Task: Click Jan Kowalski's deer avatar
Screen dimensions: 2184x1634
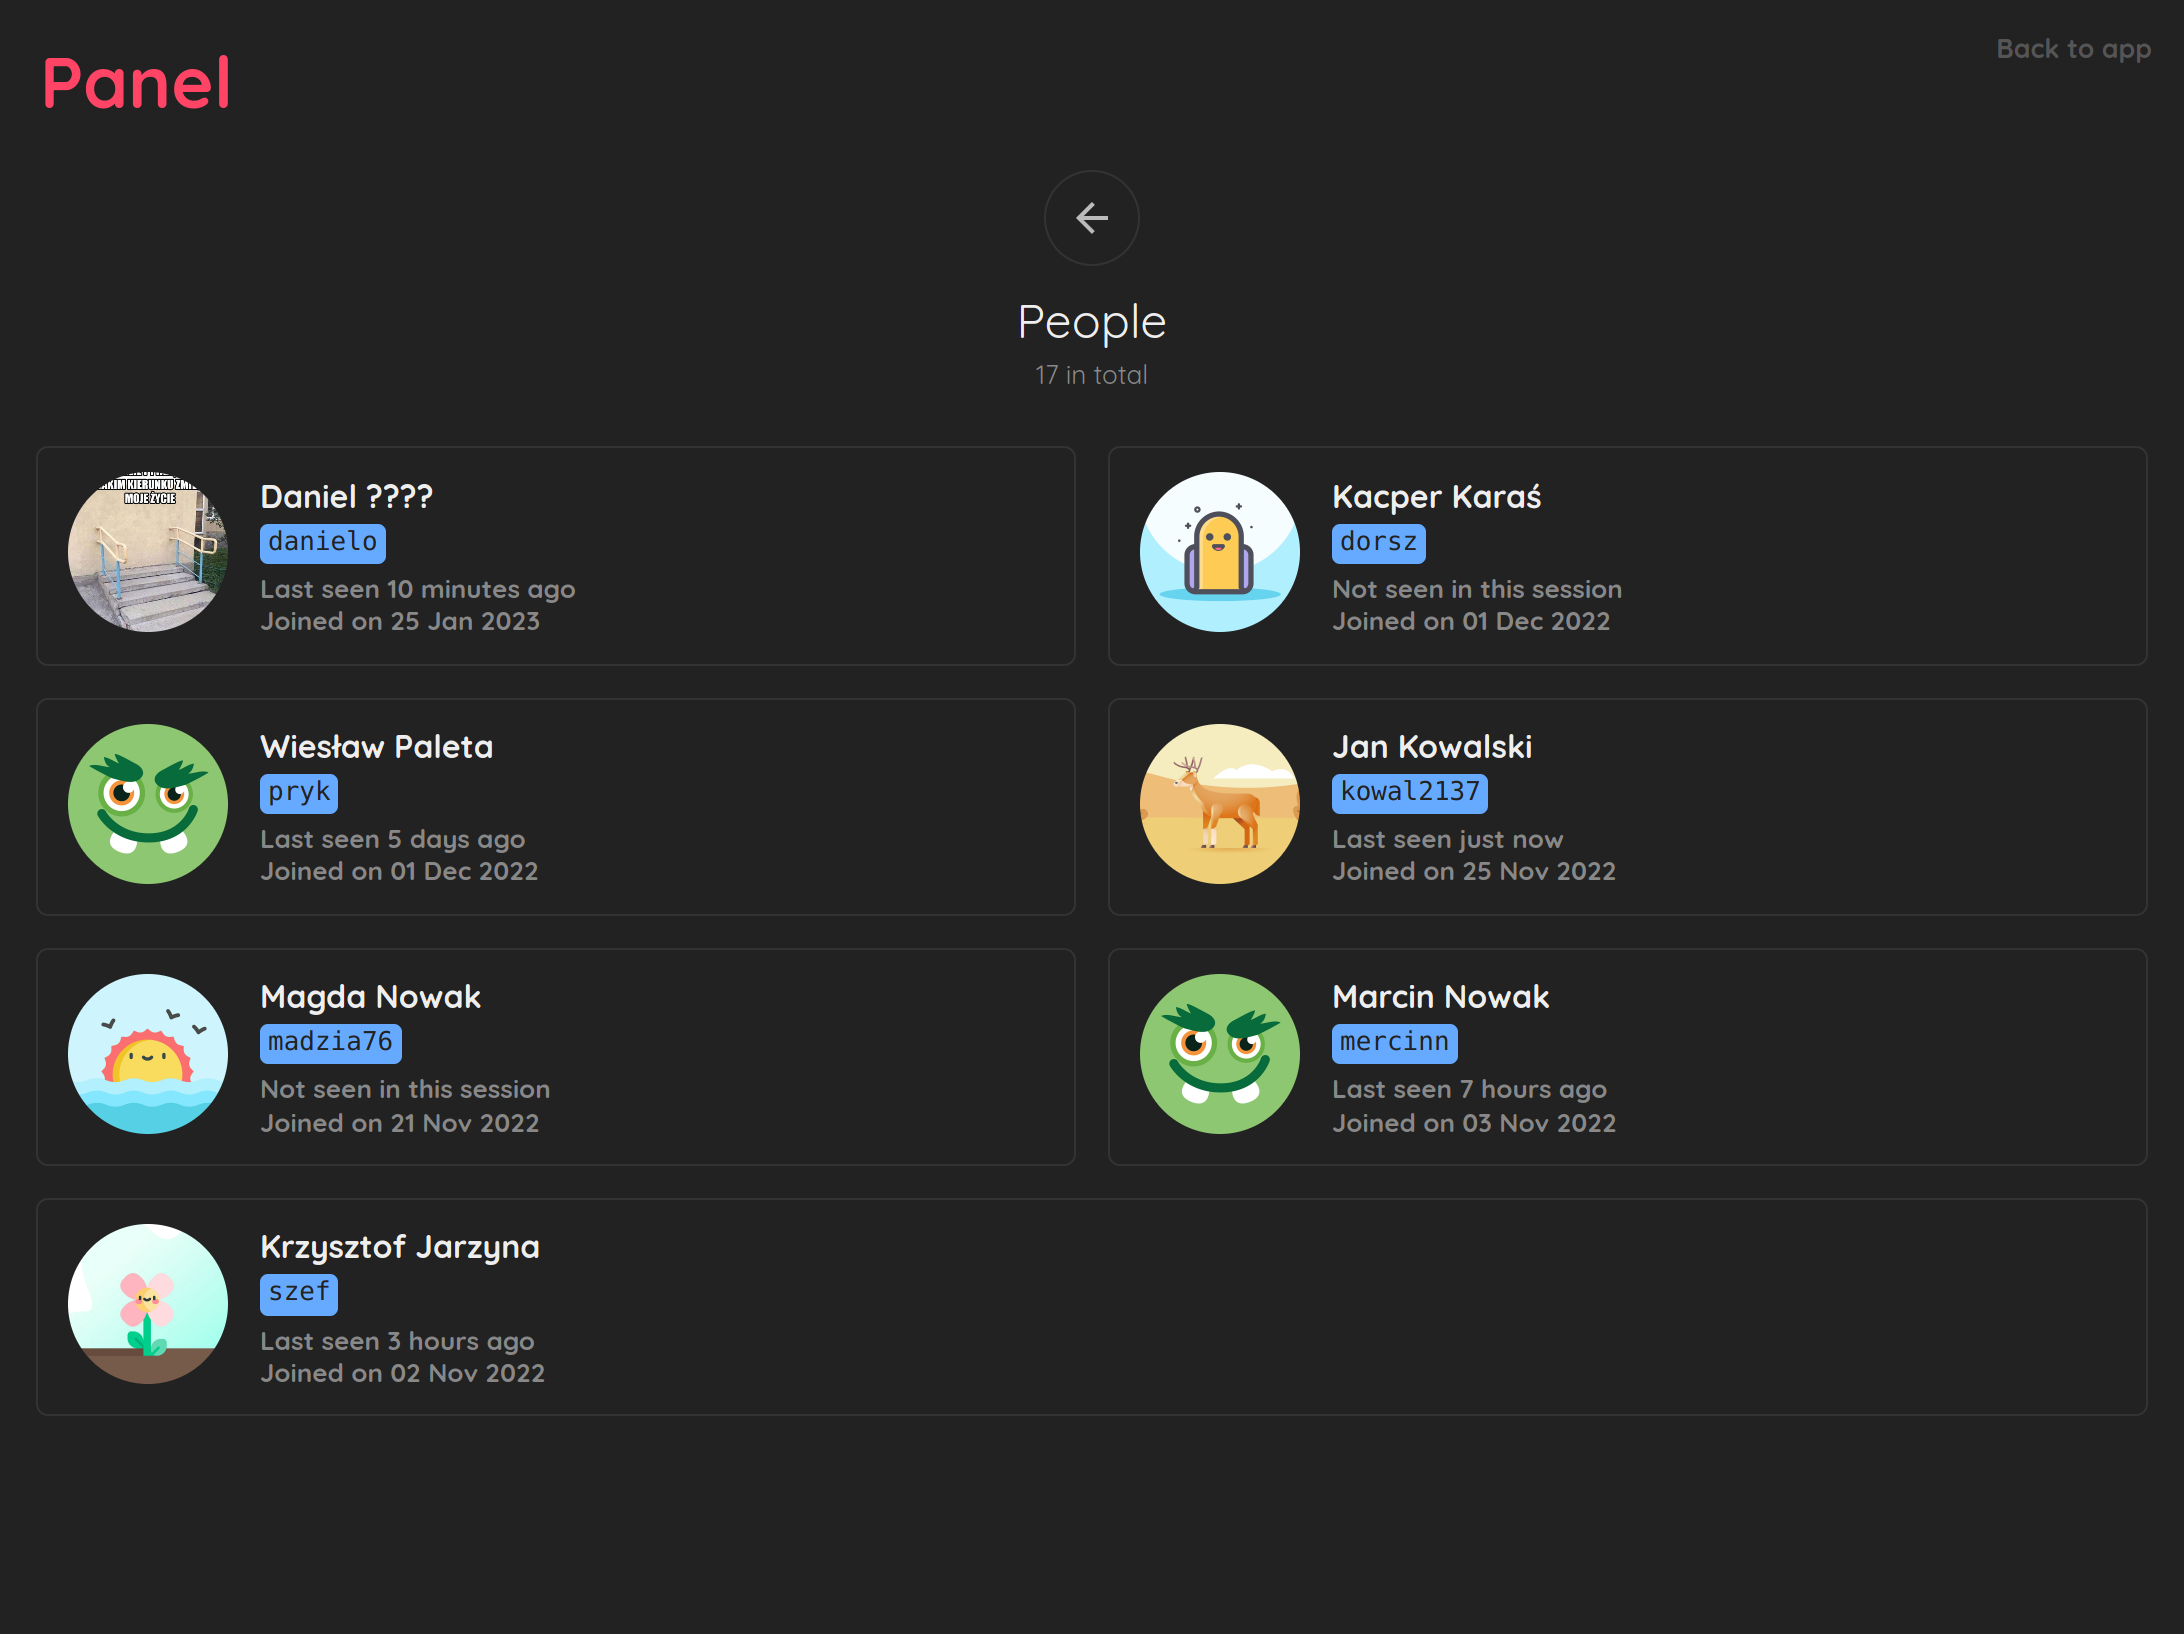Action: 1219,804
